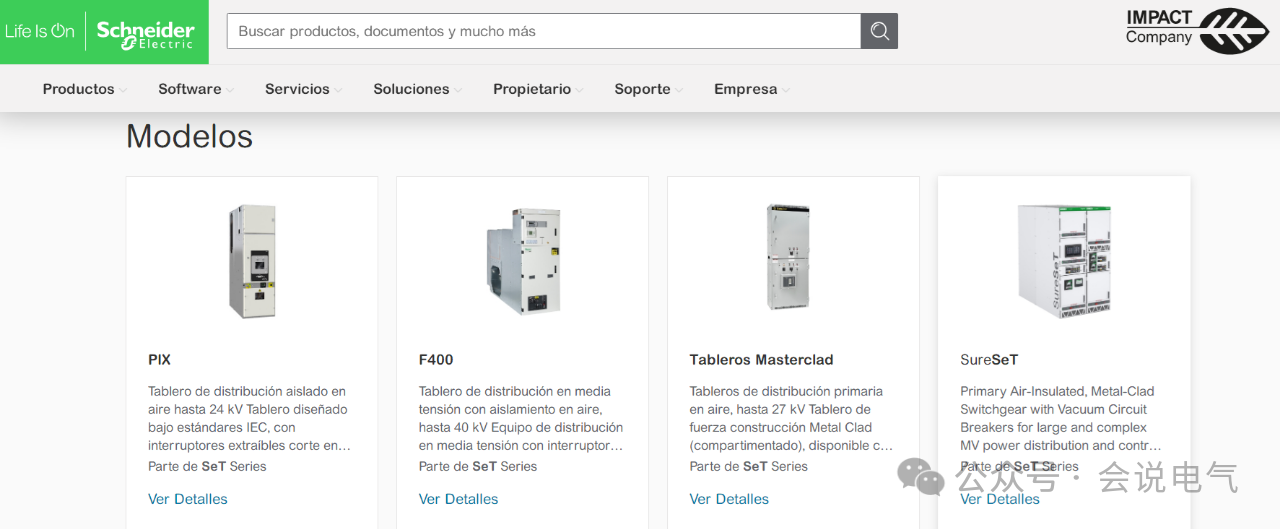Expand the Servicios dropdown menu
Viewport: 1280px width, 529px height.
click(x=303, y=89)
